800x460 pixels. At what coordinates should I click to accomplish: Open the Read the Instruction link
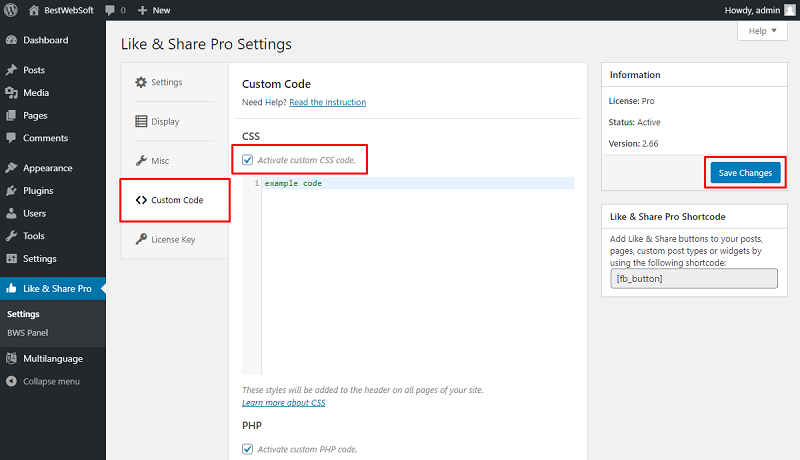(x=328, y=102)
